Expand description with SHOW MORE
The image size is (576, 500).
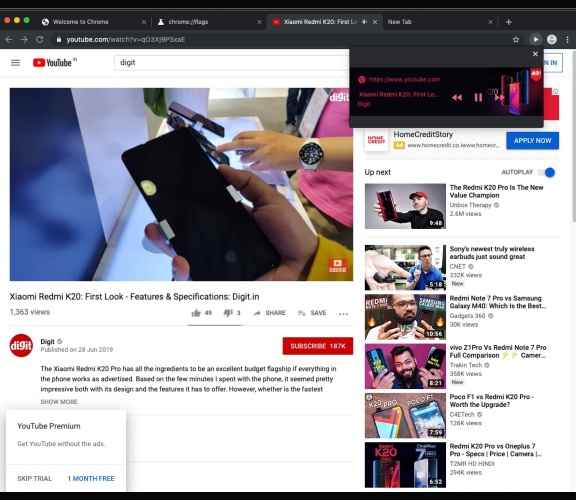click(59, 402)
